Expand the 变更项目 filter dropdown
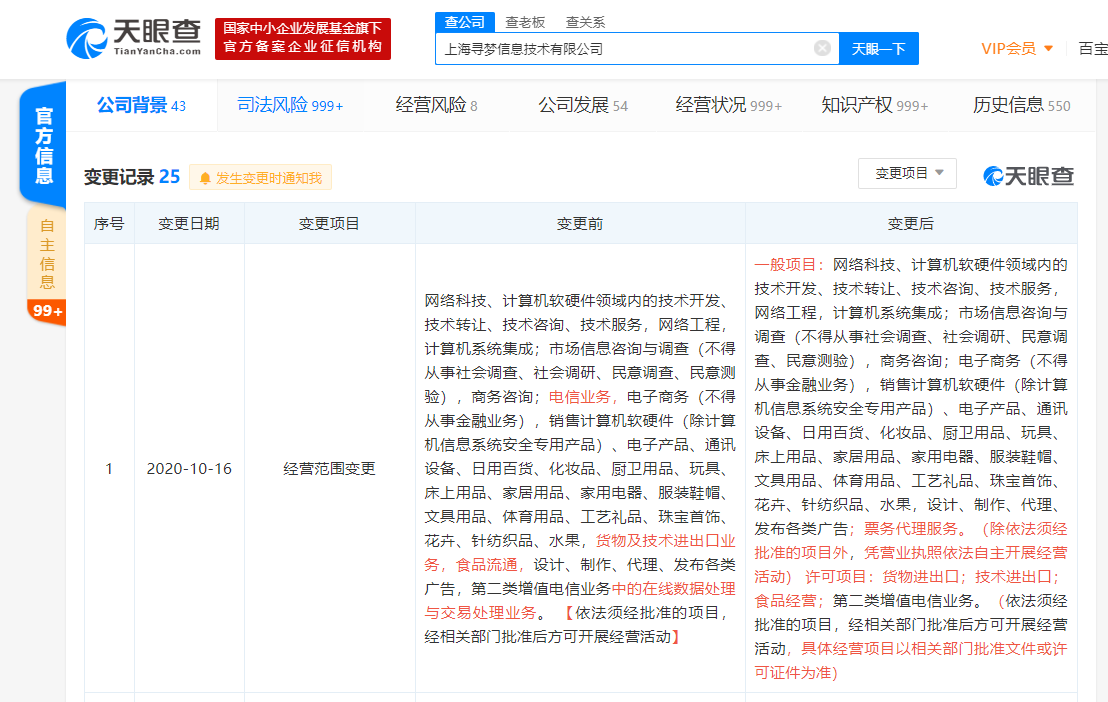 (907, 173)
